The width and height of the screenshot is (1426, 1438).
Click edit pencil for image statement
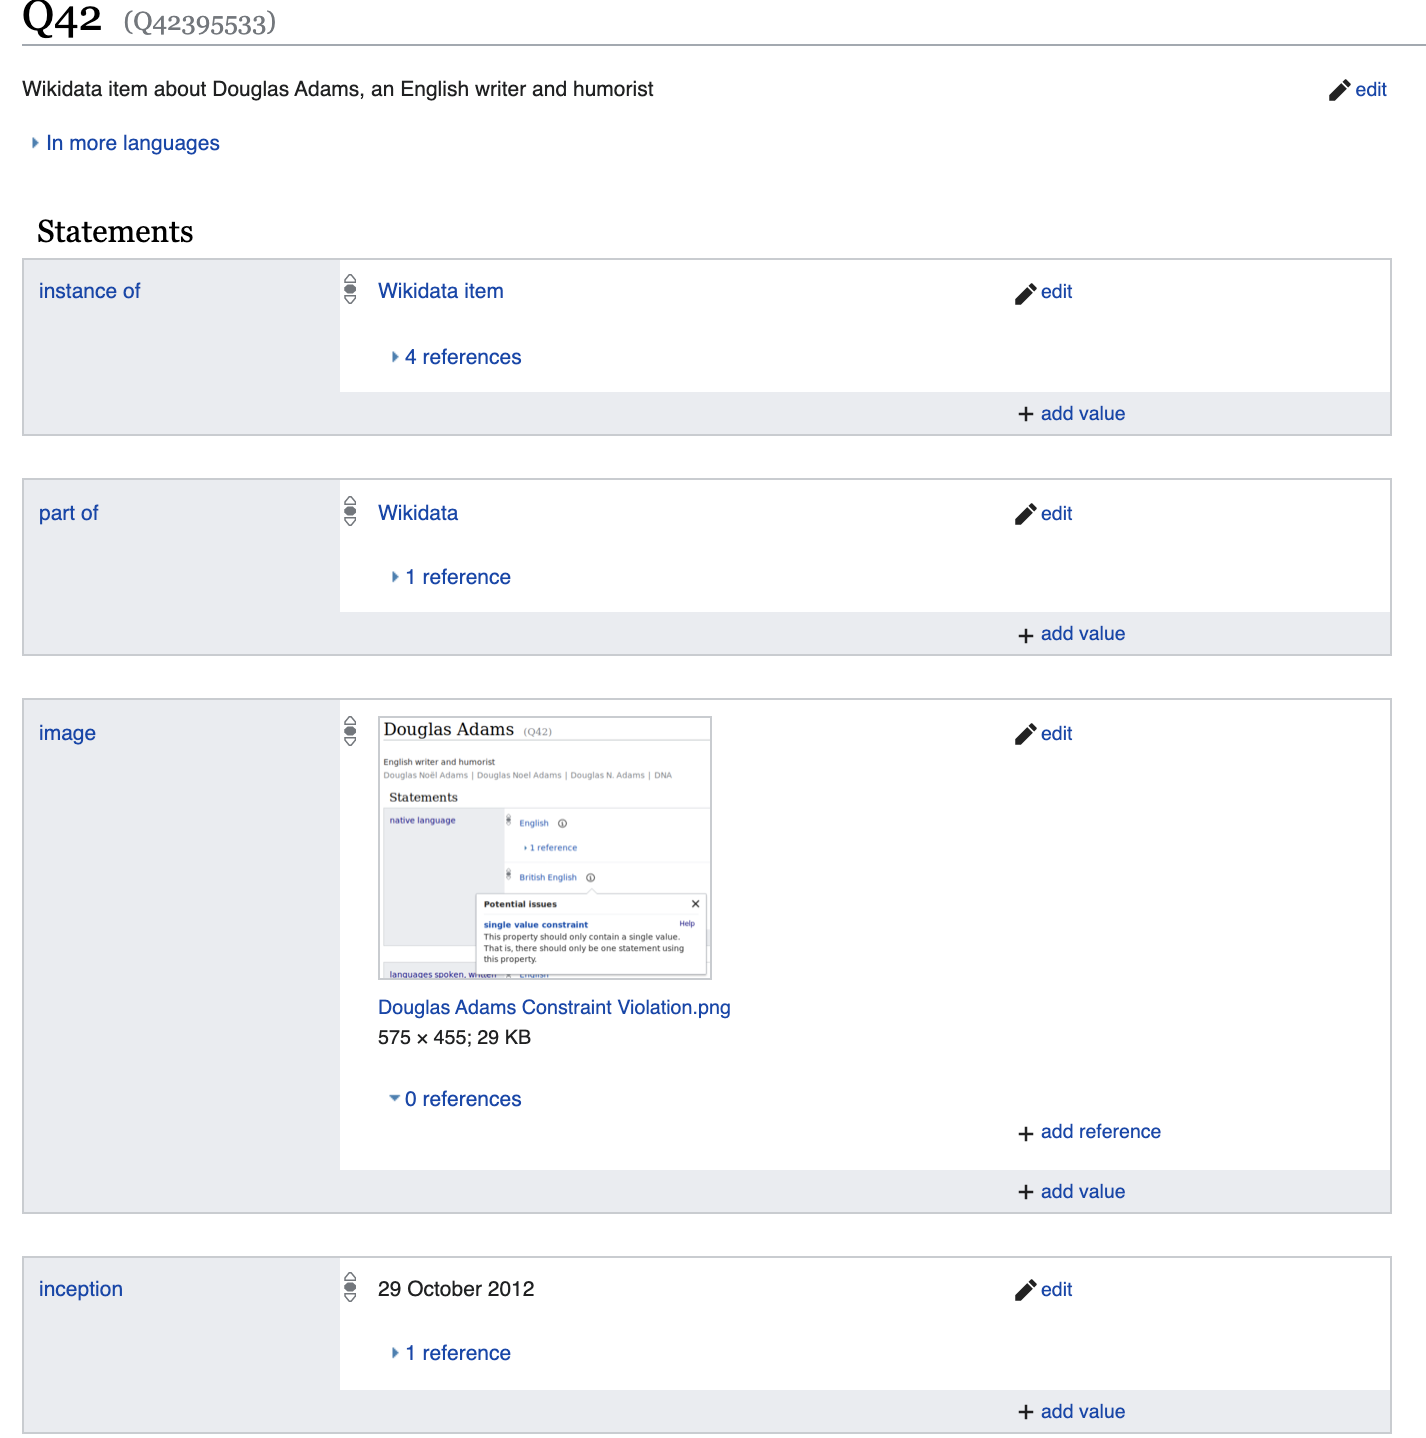[x=1025, y=735]
